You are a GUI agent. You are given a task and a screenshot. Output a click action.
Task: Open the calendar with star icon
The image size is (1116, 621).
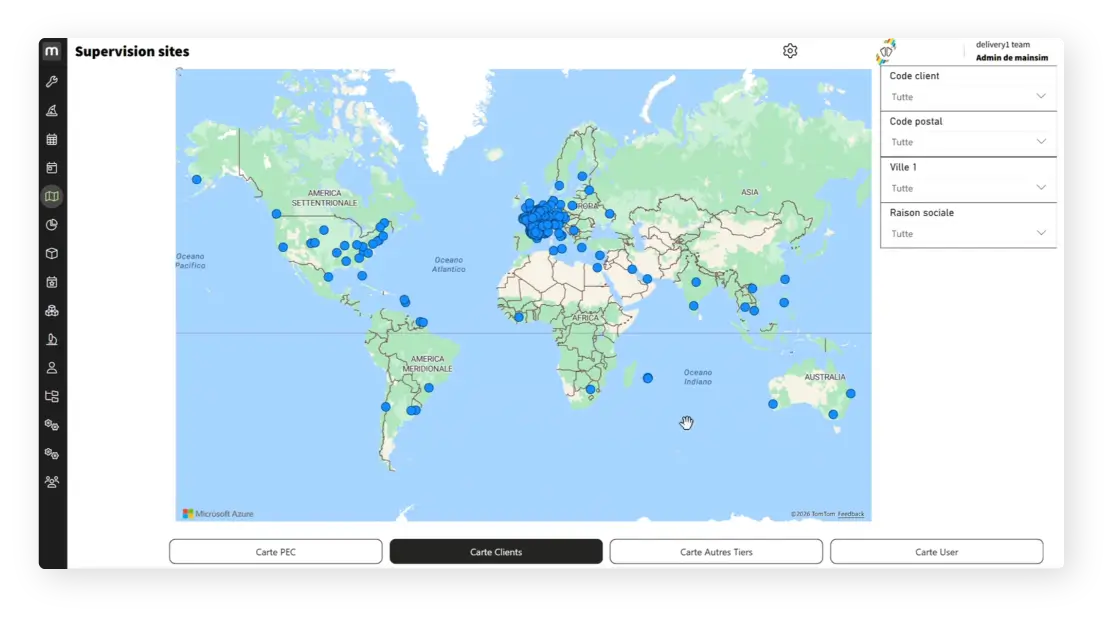point(52,282)
